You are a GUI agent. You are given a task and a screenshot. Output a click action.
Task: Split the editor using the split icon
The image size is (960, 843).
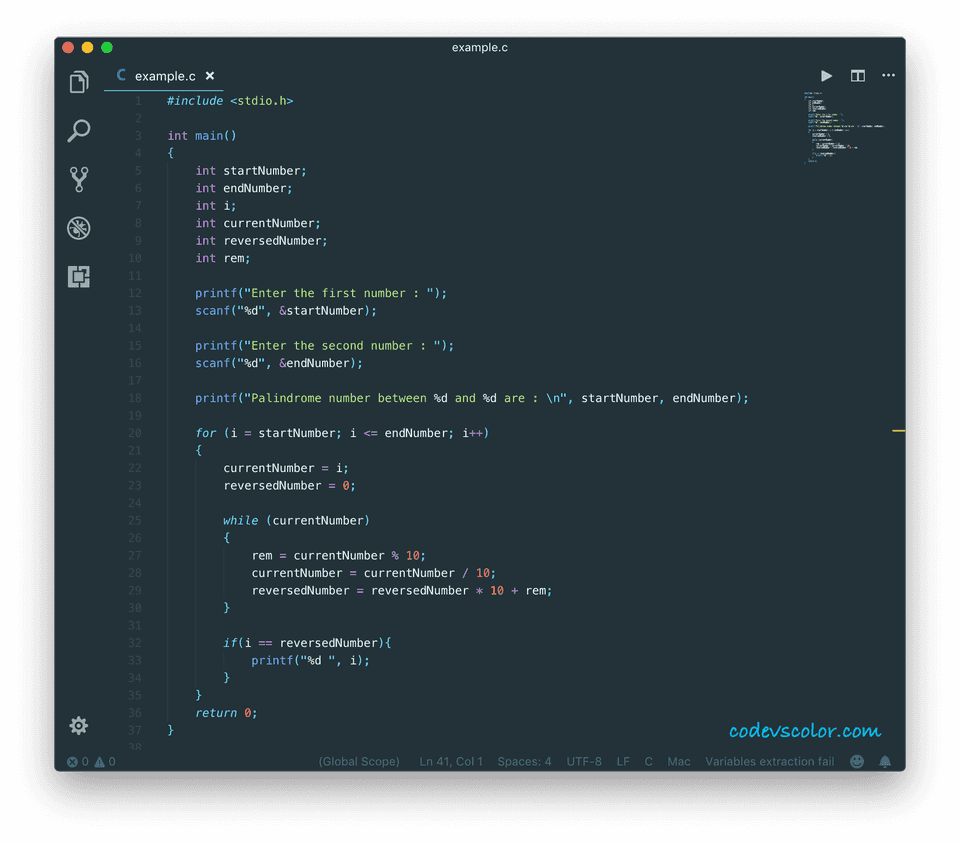click(857, 75)
